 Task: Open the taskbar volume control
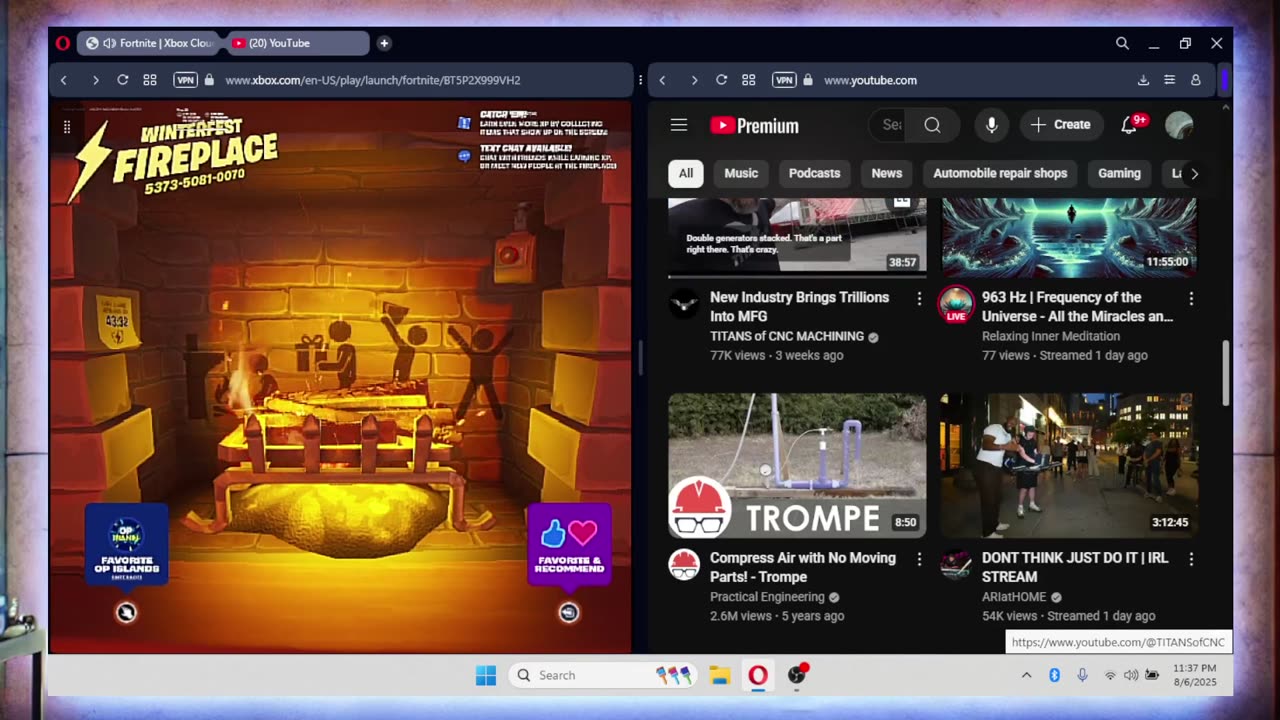point(1131,675)
